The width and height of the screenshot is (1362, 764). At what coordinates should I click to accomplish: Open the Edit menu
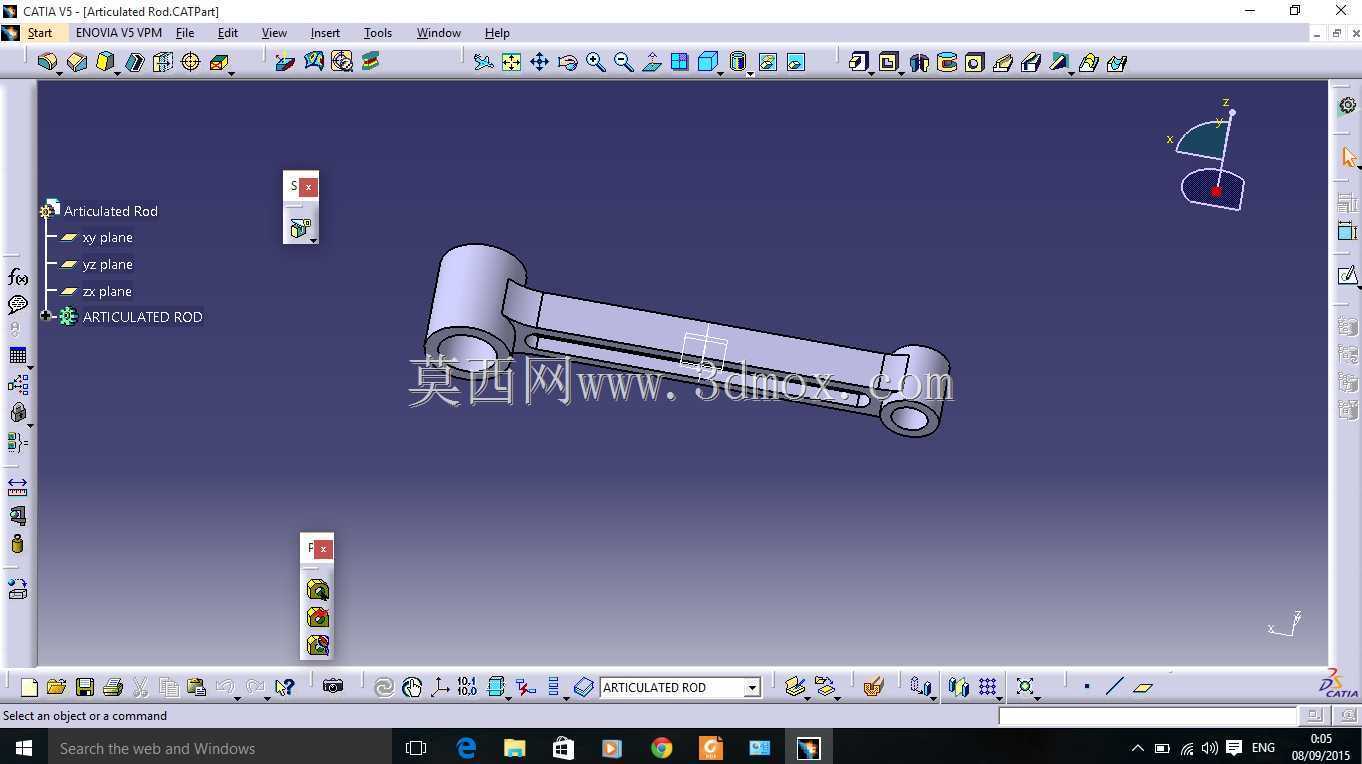228,33
